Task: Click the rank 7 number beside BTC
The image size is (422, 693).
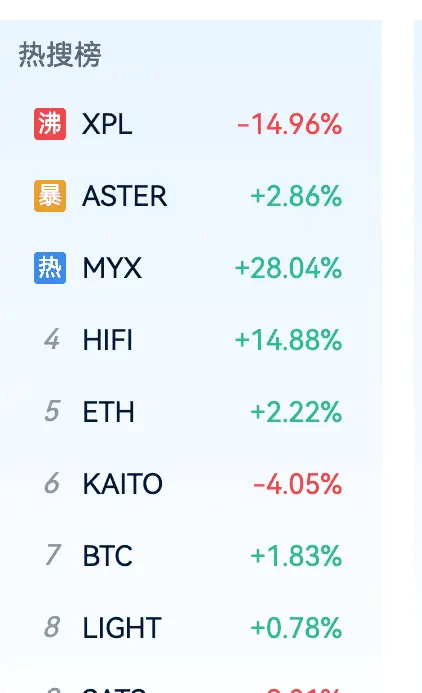Action: click(x=53, y=555)
